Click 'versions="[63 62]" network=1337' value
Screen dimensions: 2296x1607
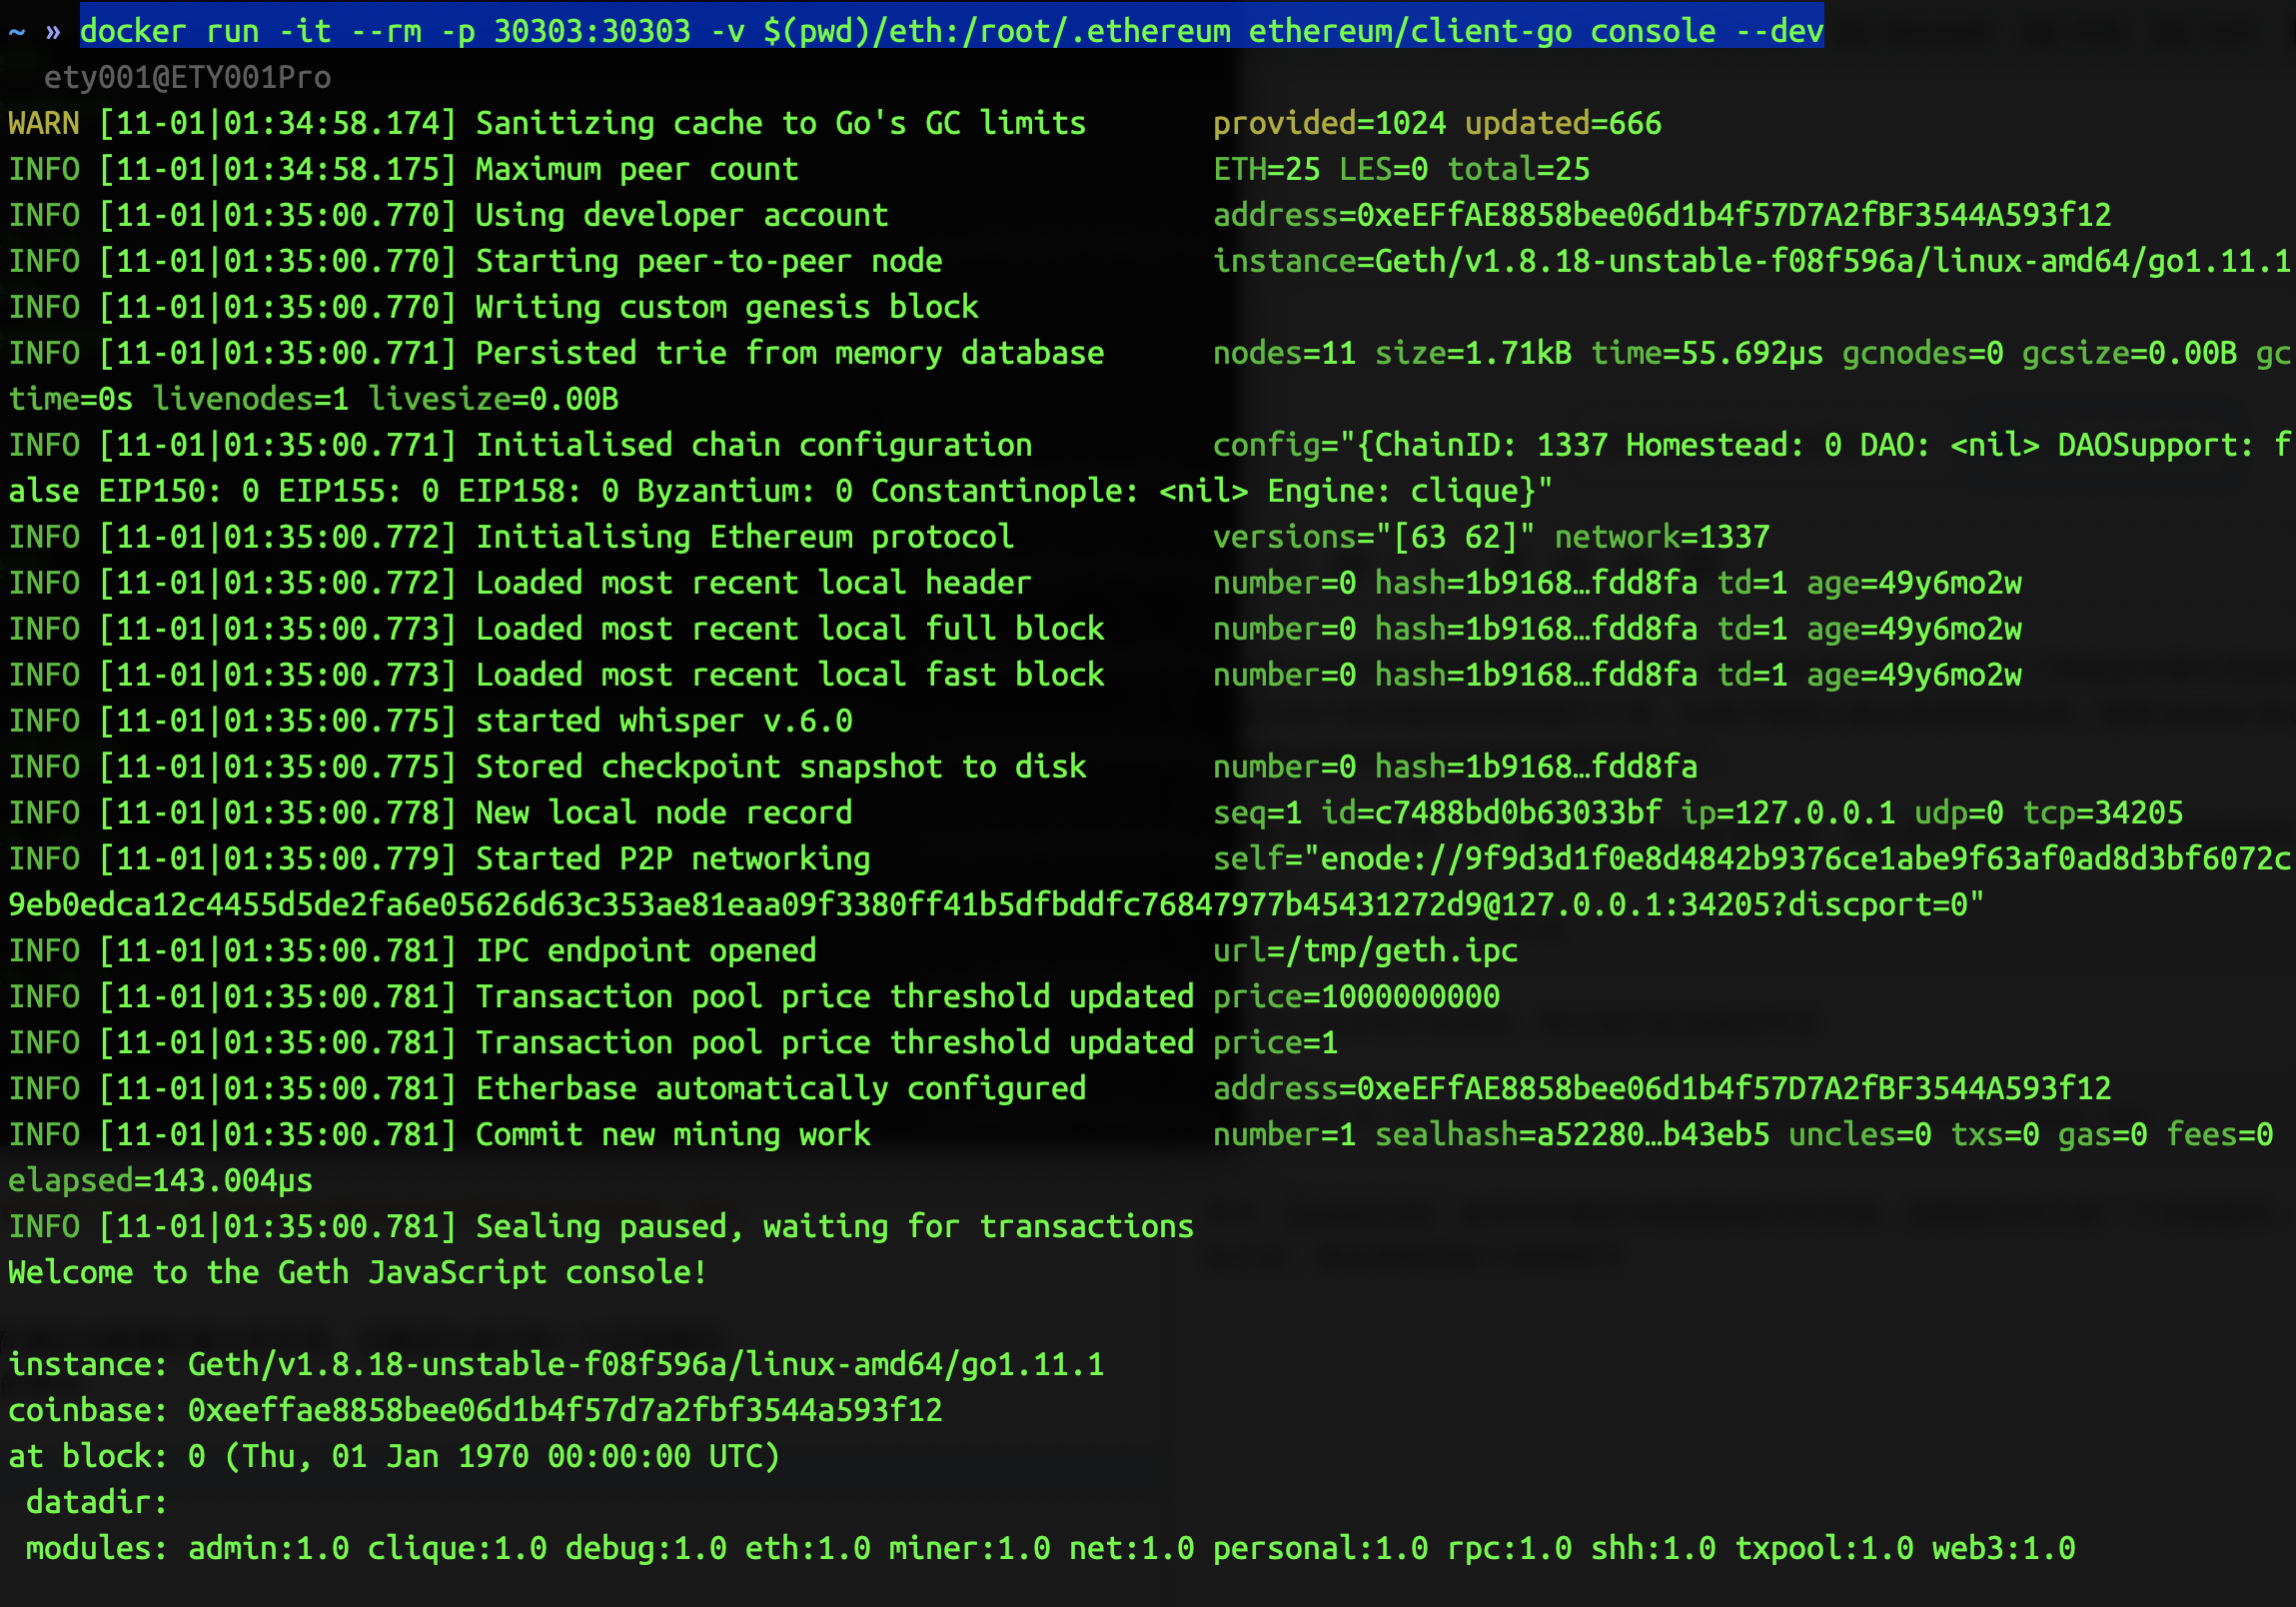(x=1491, y=537)
